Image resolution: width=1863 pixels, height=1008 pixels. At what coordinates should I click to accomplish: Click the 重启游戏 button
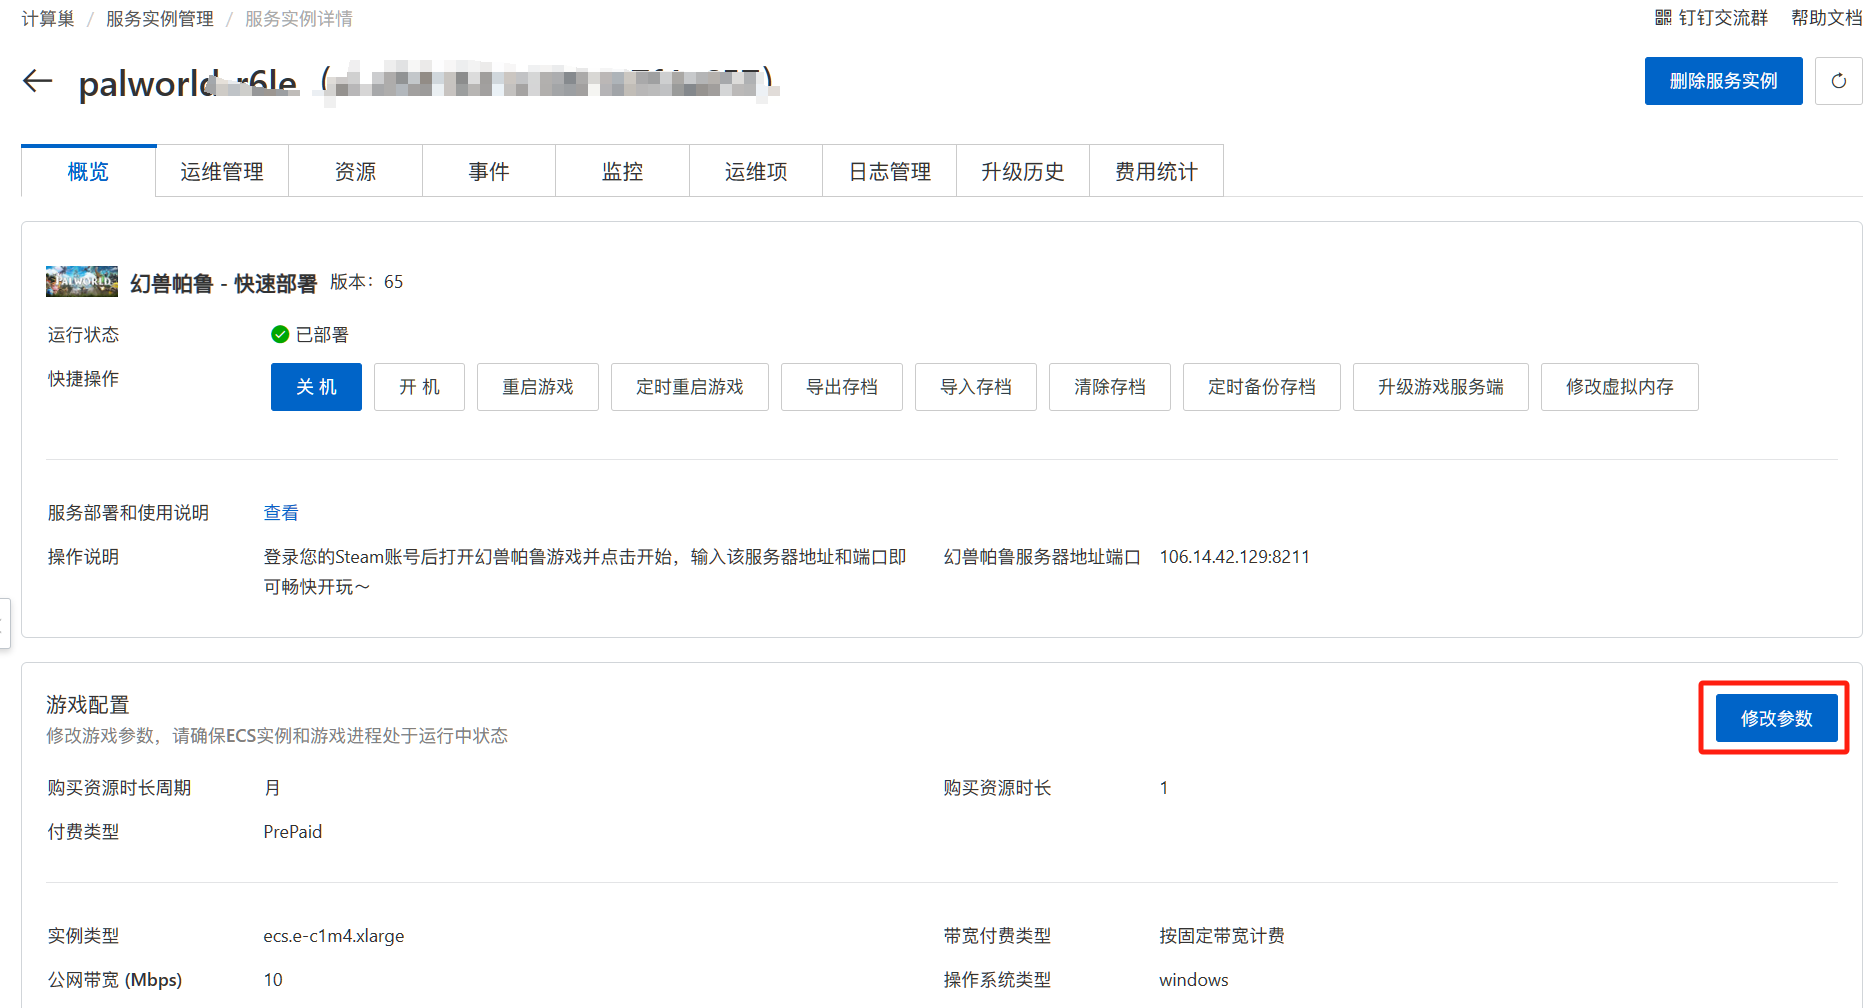point(538,387)
